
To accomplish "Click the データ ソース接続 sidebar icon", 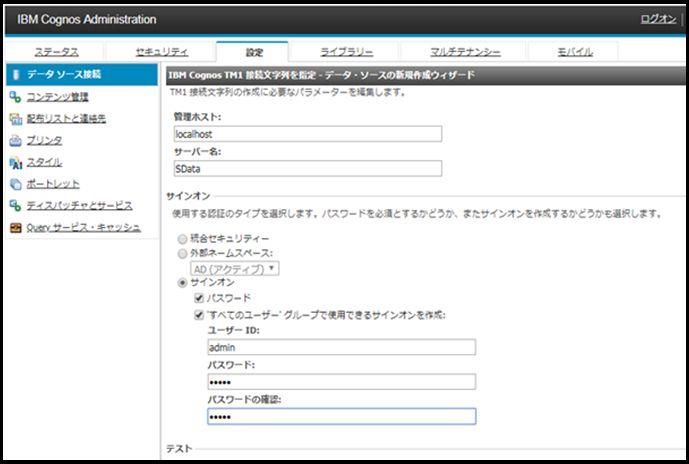I will pos(16,75).
